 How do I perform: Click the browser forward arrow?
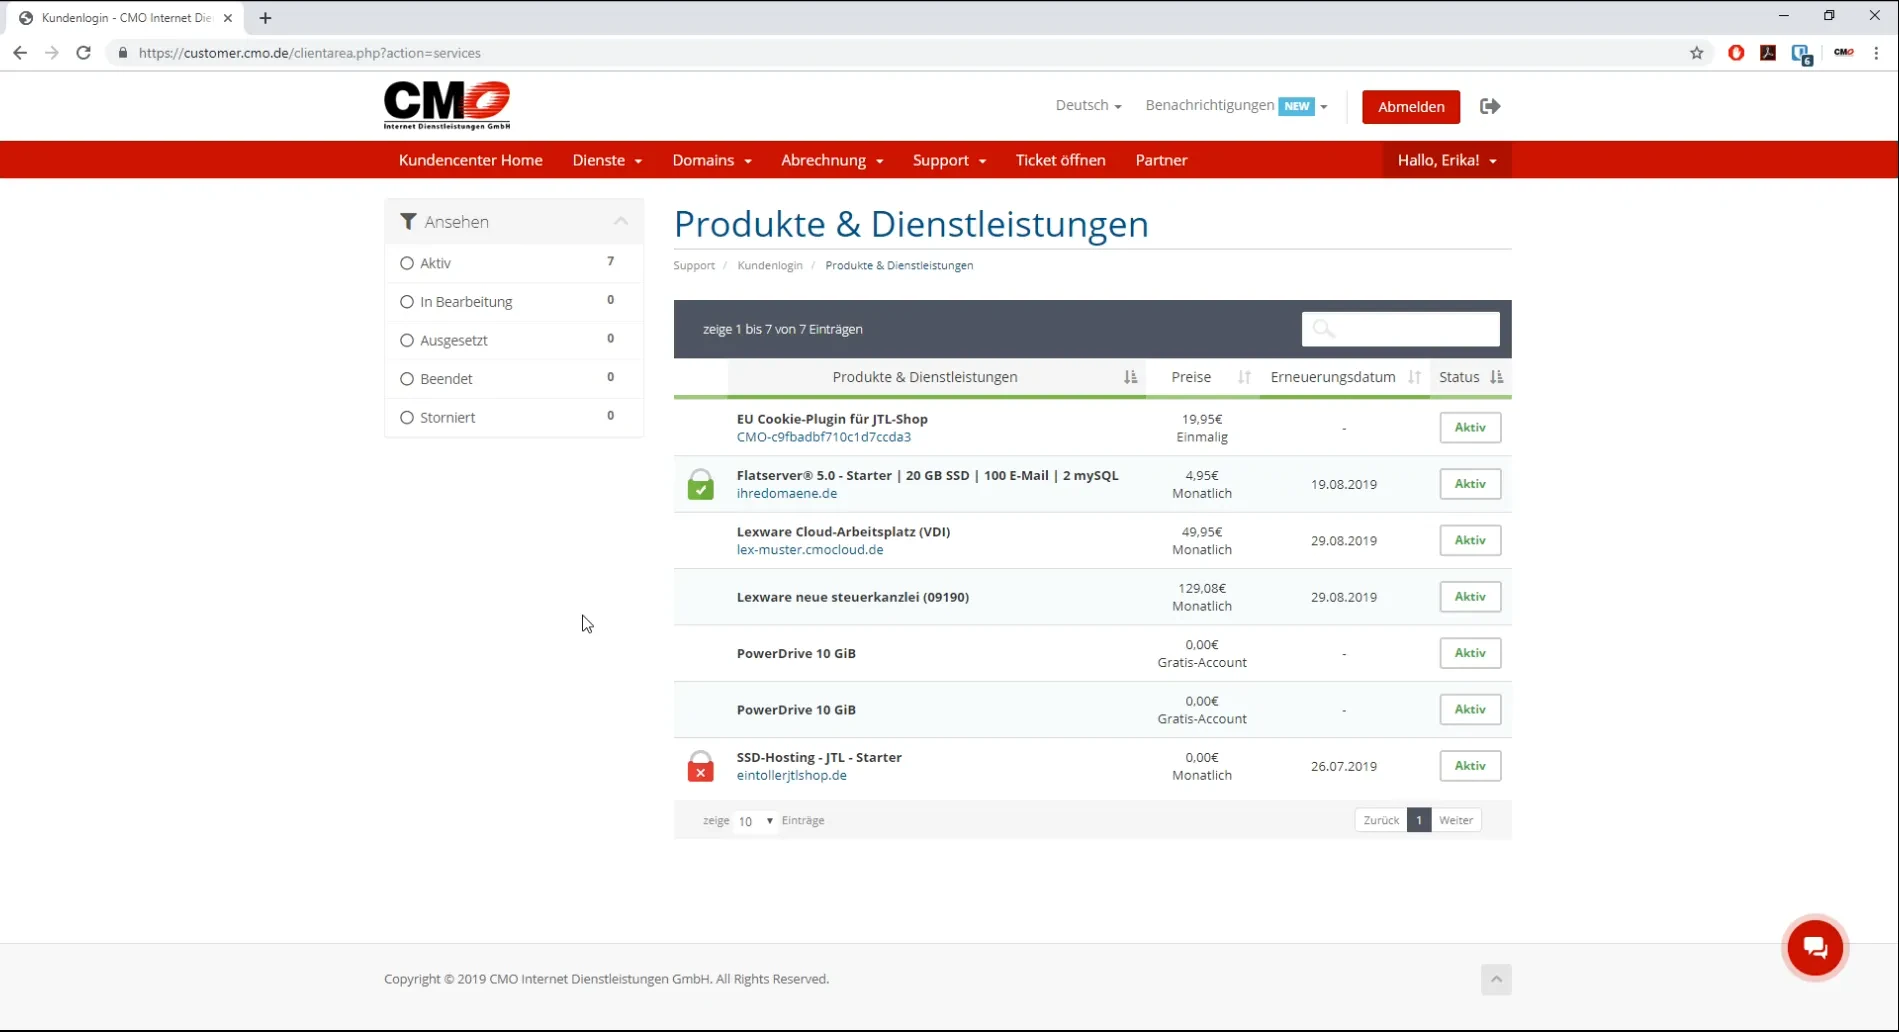click(x=52, y=53)
